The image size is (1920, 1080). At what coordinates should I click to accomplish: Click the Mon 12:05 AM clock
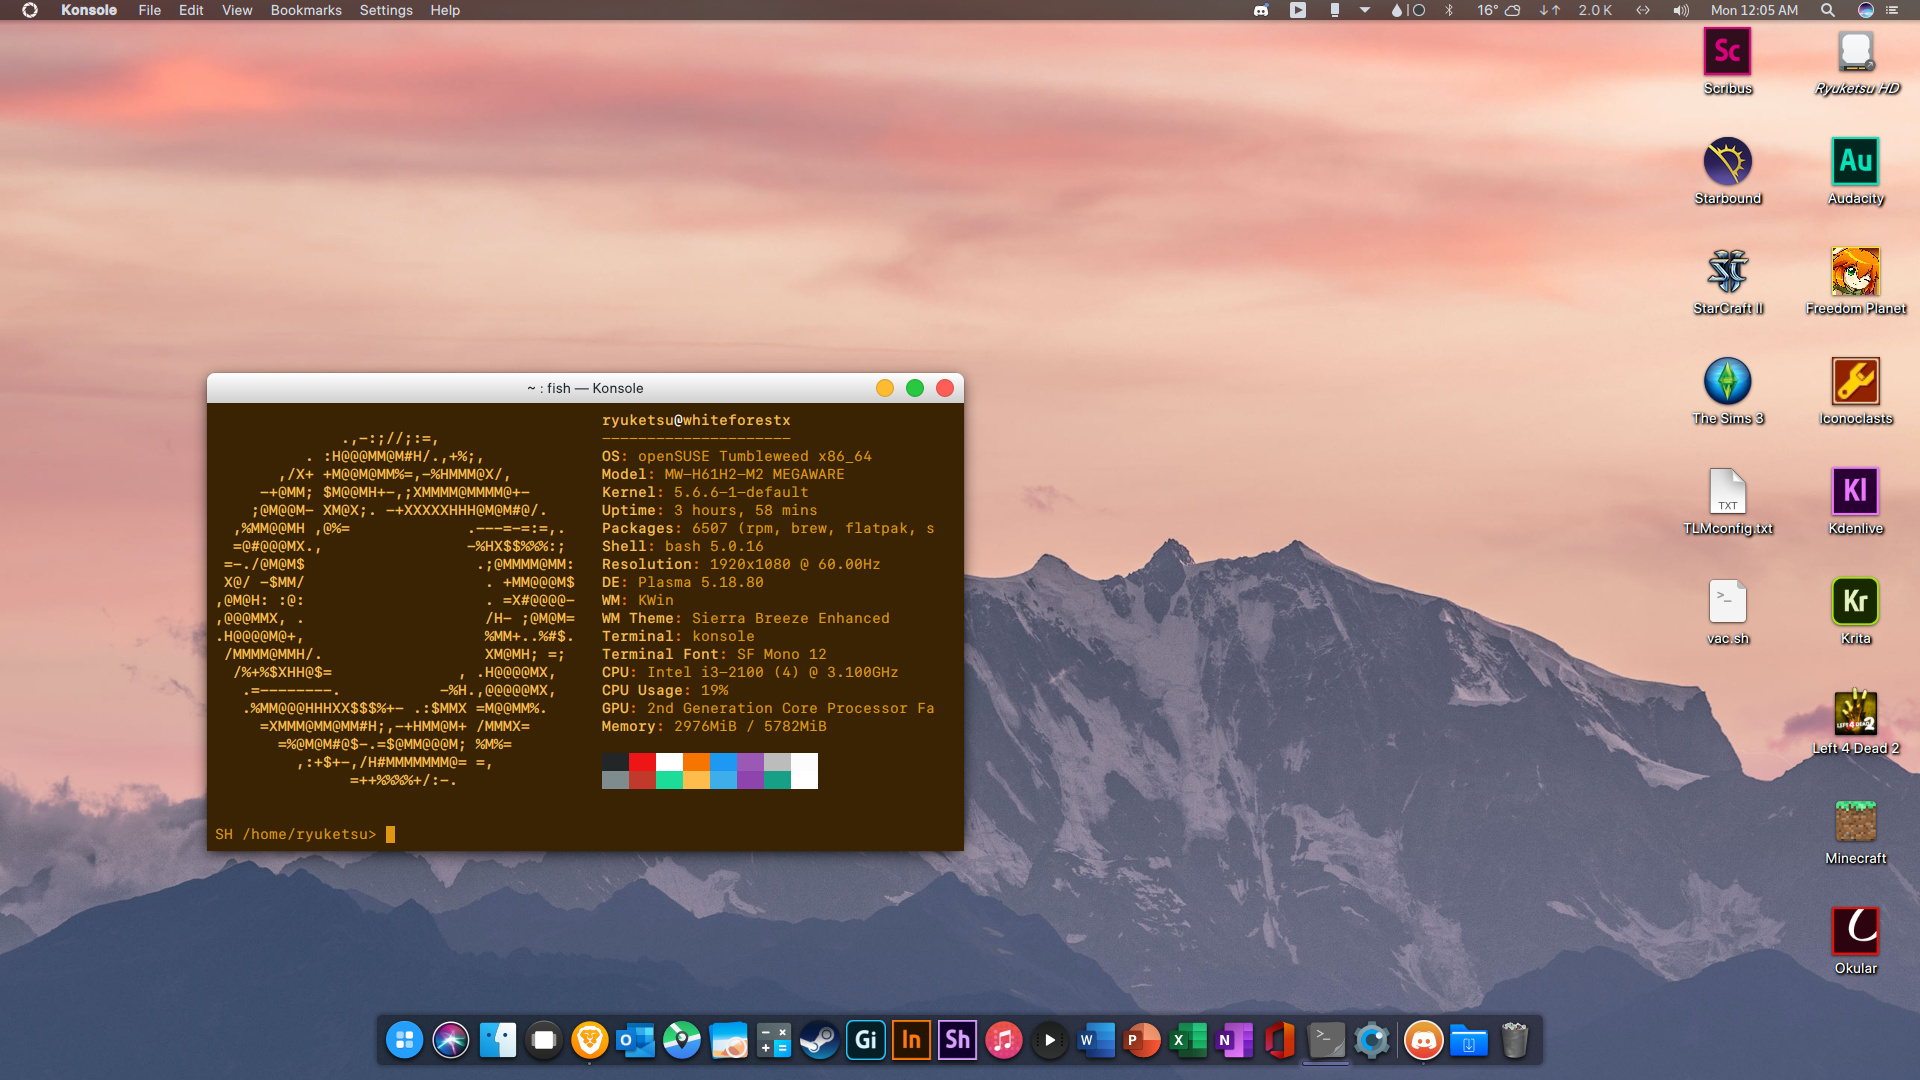tap(1753, 10)
